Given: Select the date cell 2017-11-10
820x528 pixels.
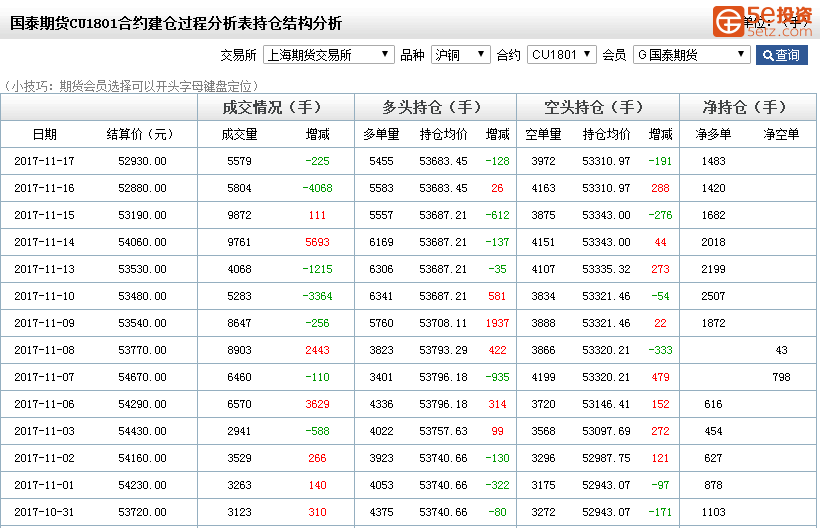Looking at the screenshot, I should 44,296.
